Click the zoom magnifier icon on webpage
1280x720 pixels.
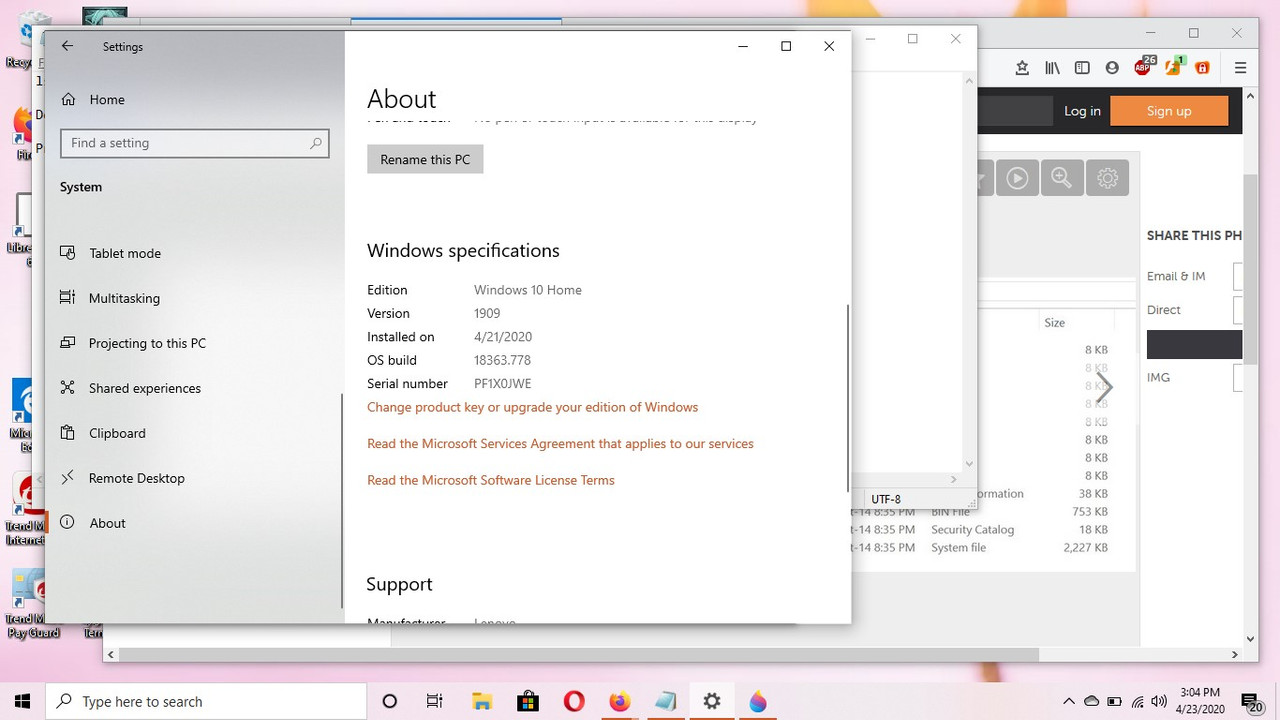pos(1062,178)
